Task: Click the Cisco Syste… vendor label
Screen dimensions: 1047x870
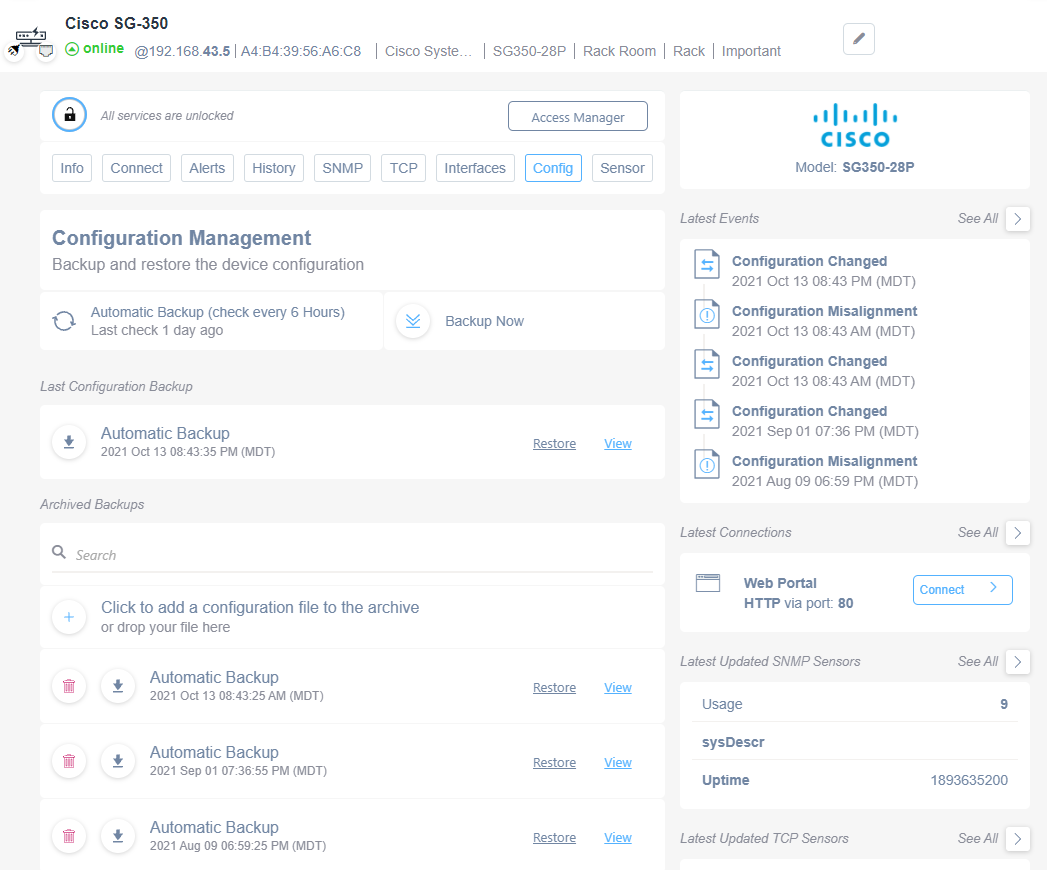Action: pos(428,51)
